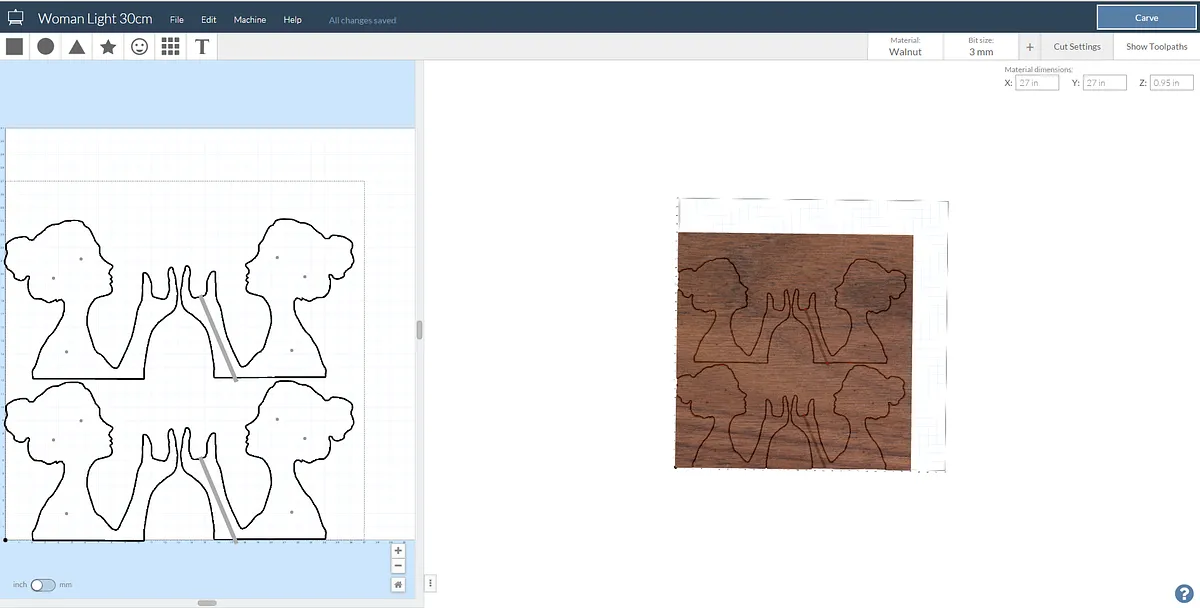
Task: Click the material X dimension field
Action: pyautogui.click(x=1036, y=83)
